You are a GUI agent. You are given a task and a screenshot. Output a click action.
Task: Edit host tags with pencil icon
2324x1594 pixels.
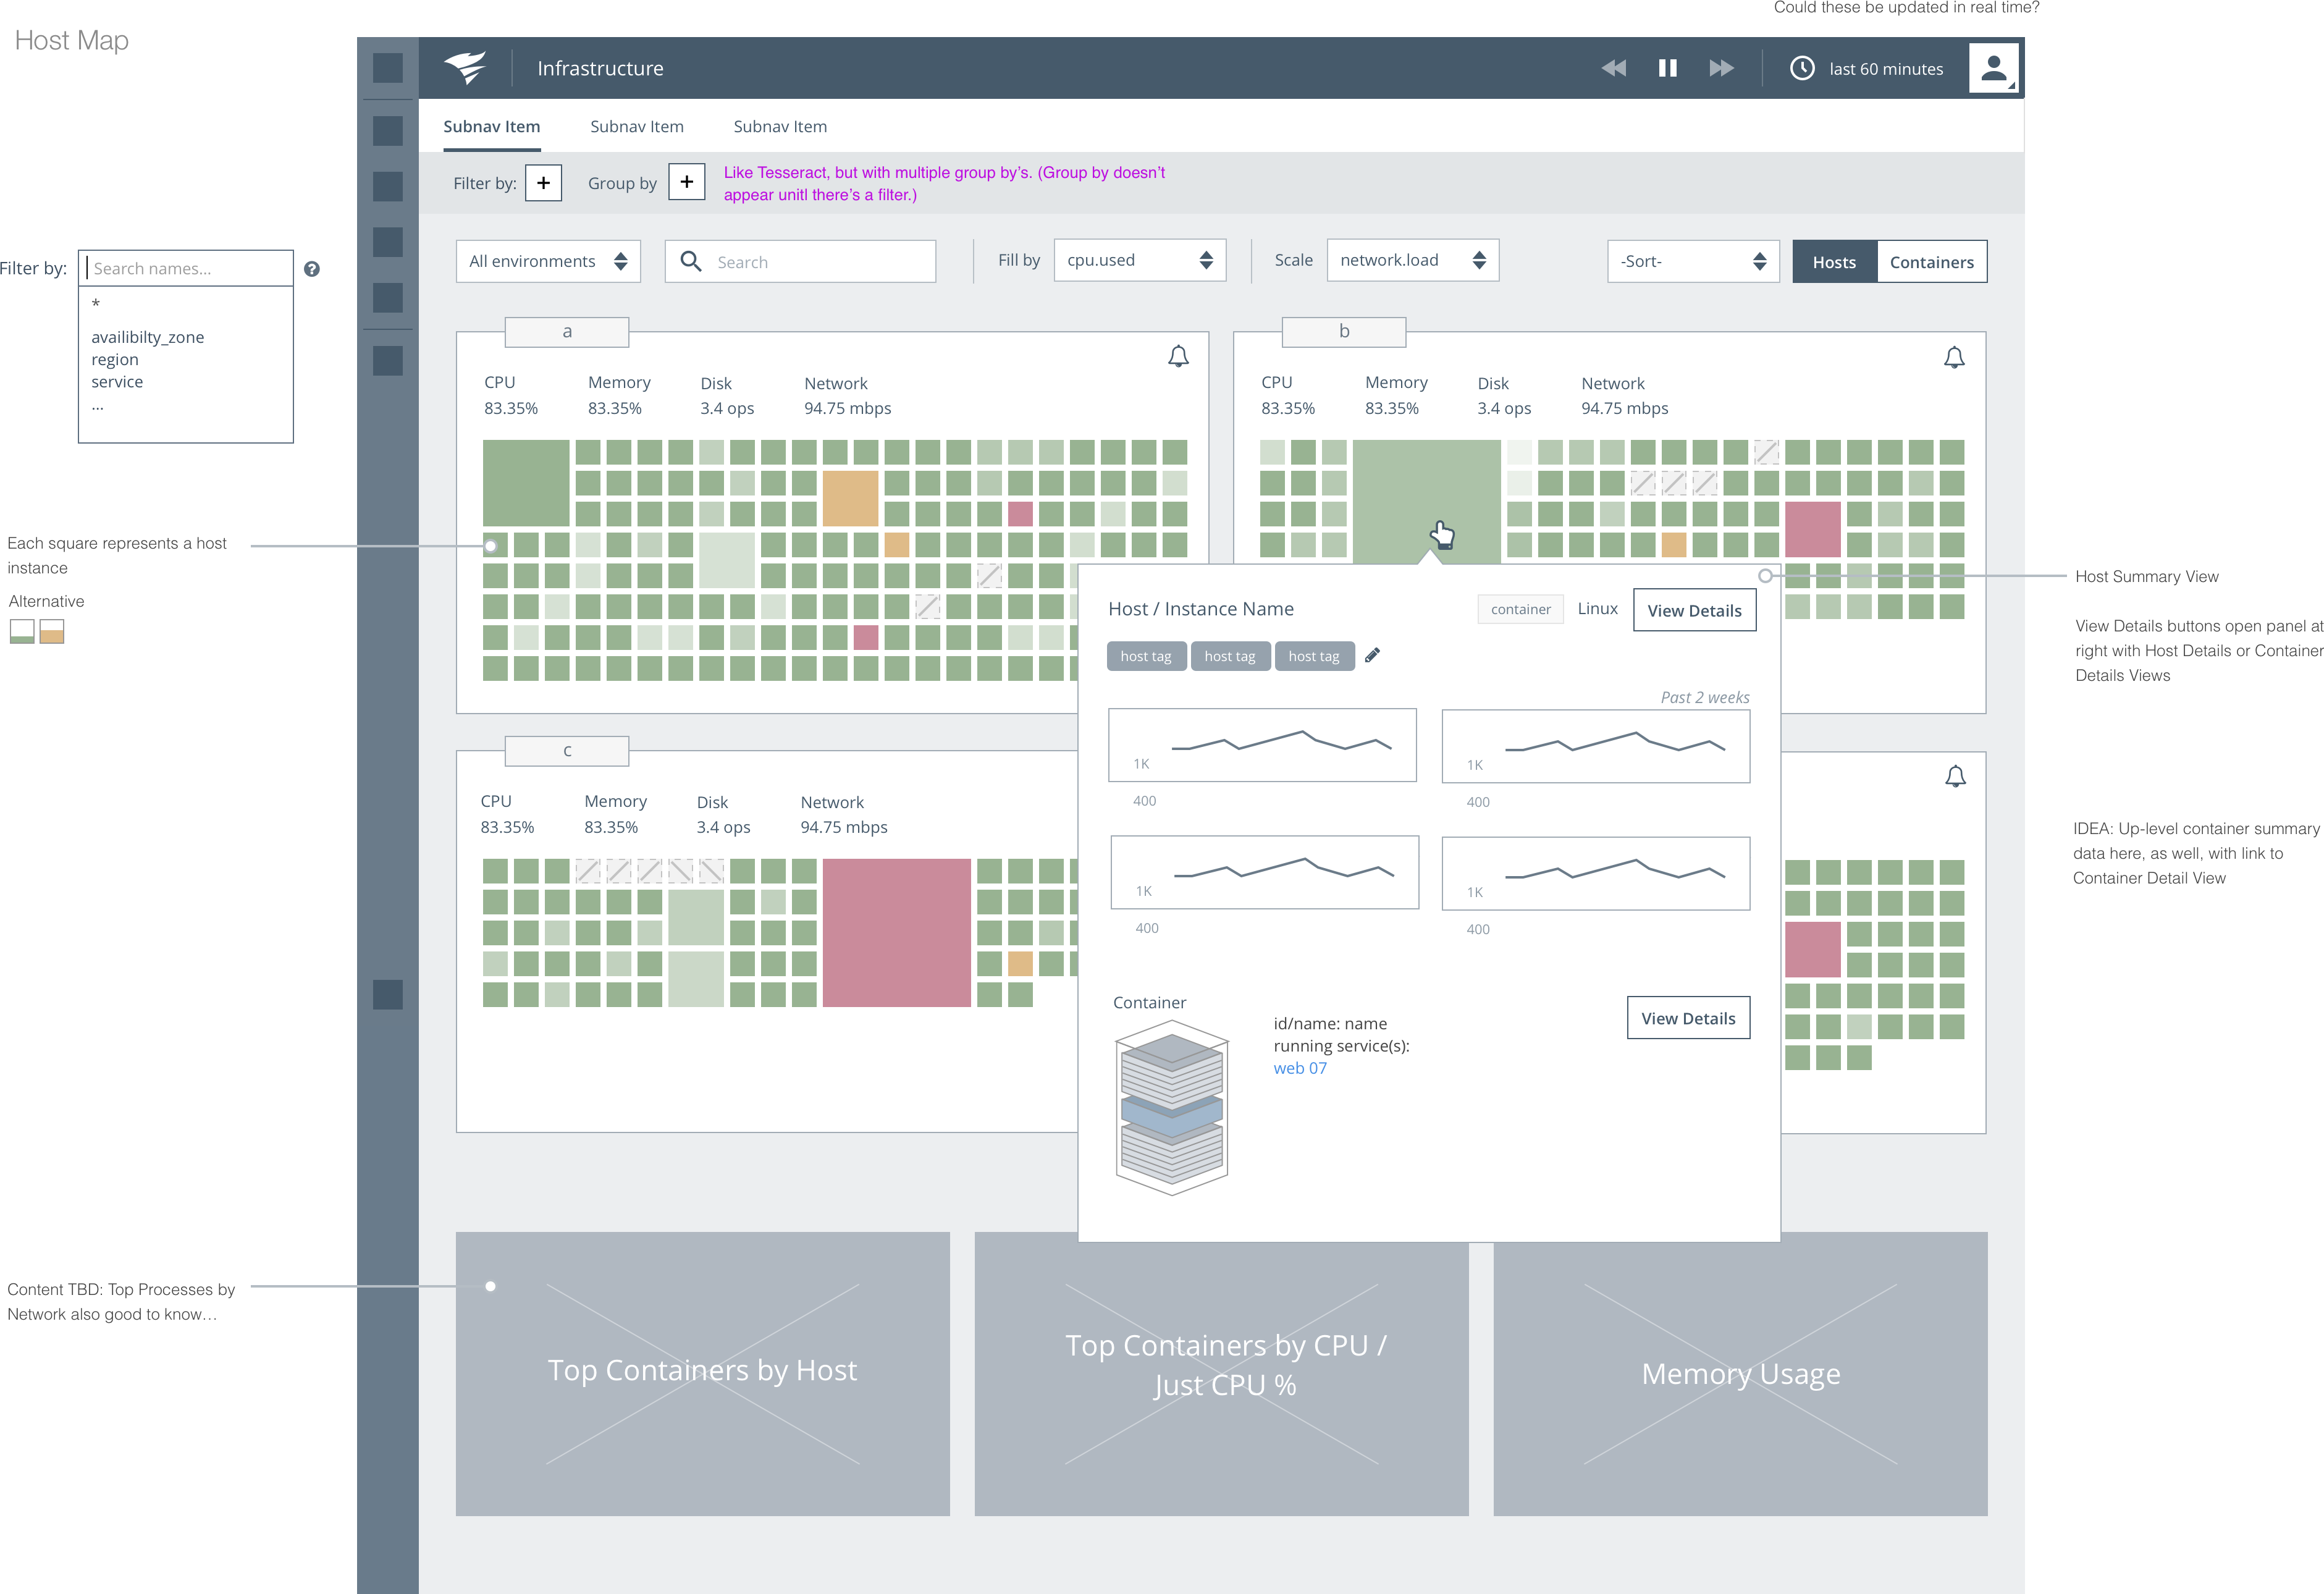point(1372,655)
